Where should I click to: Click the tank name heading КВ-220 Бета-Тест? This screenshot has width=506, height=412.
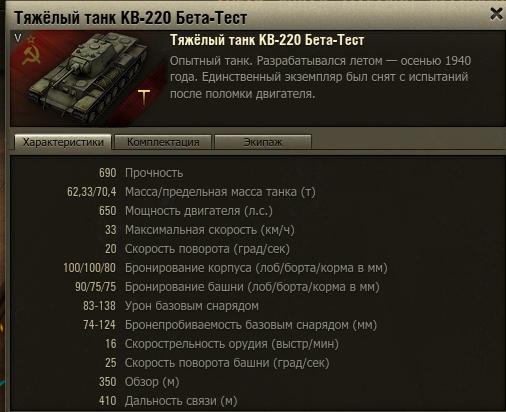pyautogui.click(x=267, y=40)
